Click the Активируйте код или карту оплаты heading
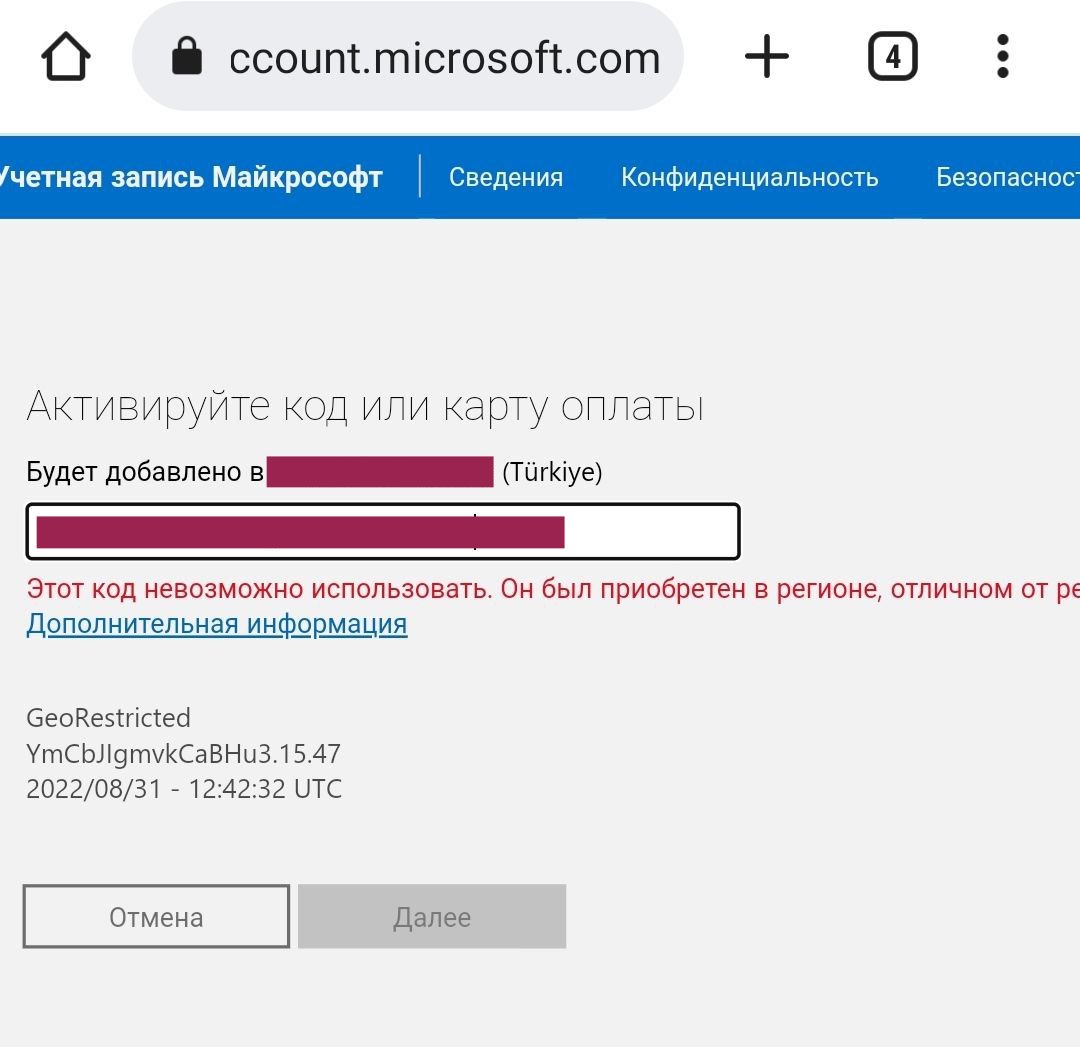 365,407
